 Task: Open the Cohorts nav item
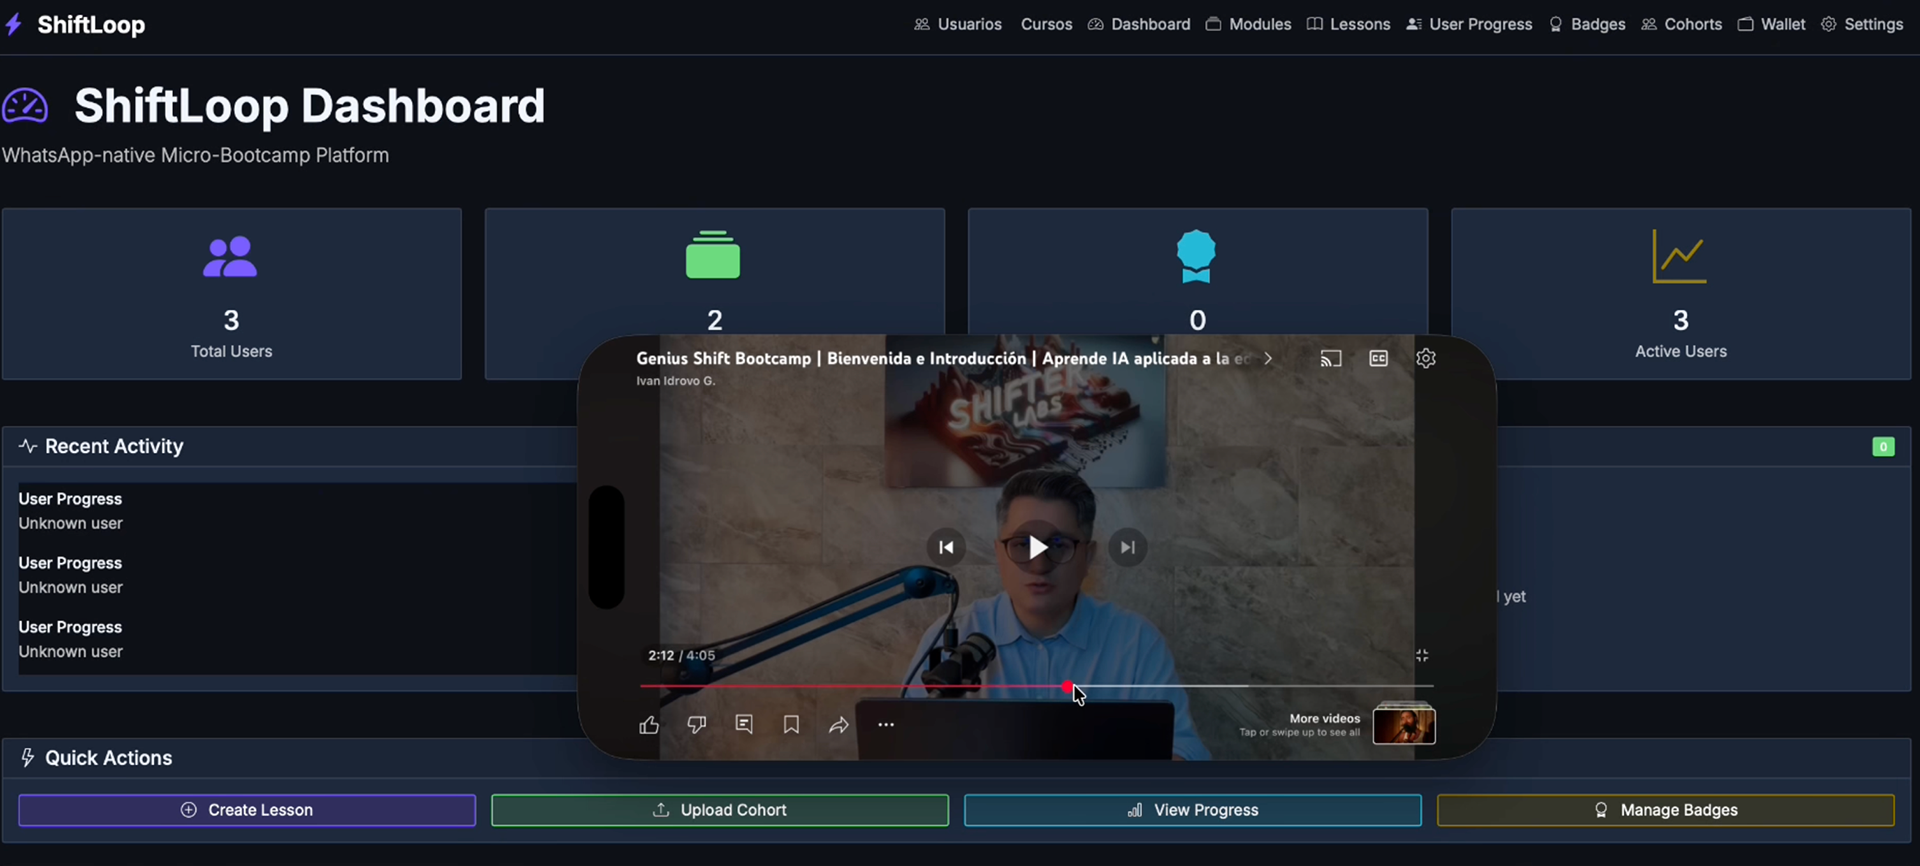tap(1681, 24)
